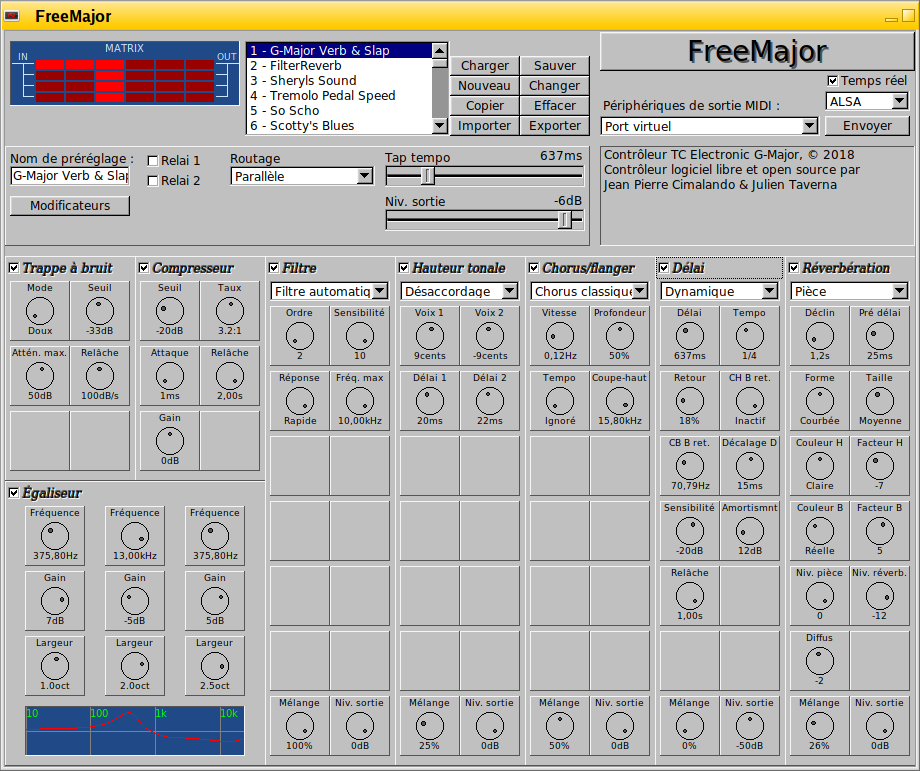920x771 pixels.
Task: Enable the Relai 2 checkbox
Action: click(x=153, y=181)
